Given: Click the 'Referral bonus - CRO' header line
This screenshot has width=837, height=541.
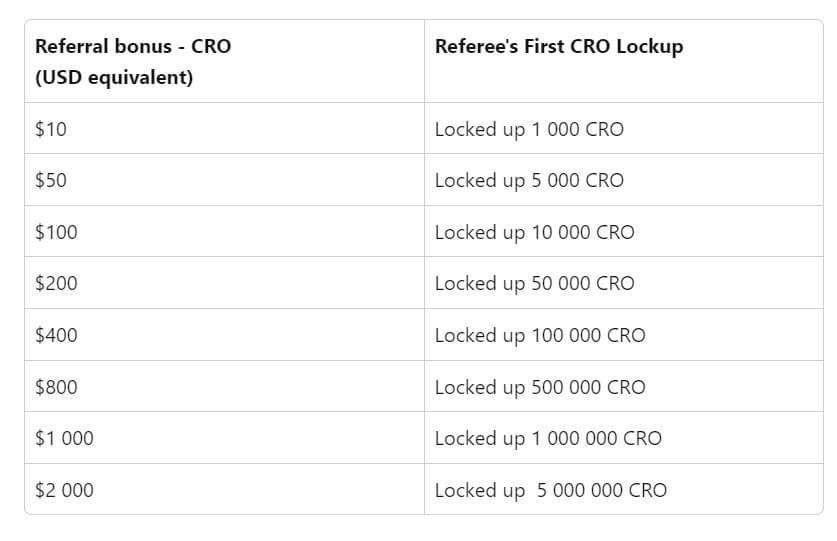Looking at the screenshot, I should click(x=133, y=47).
